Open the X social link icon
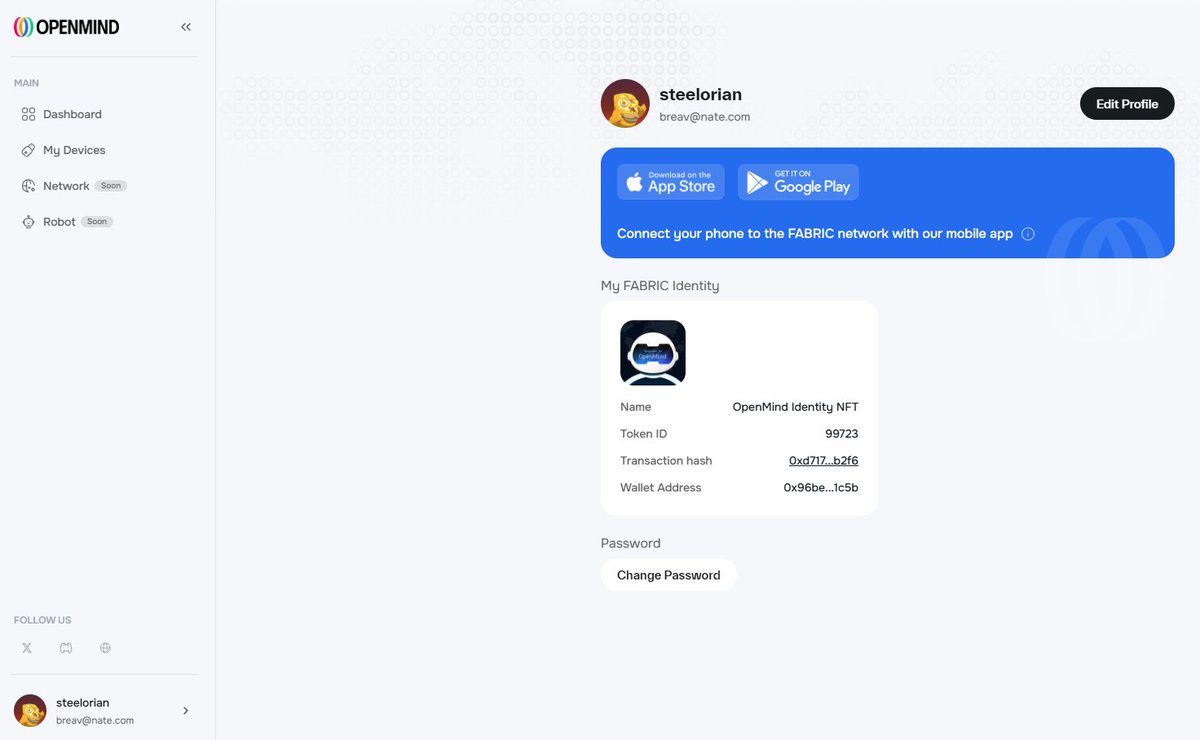This screenshot has width=1200, height=740. coord(27,648)
